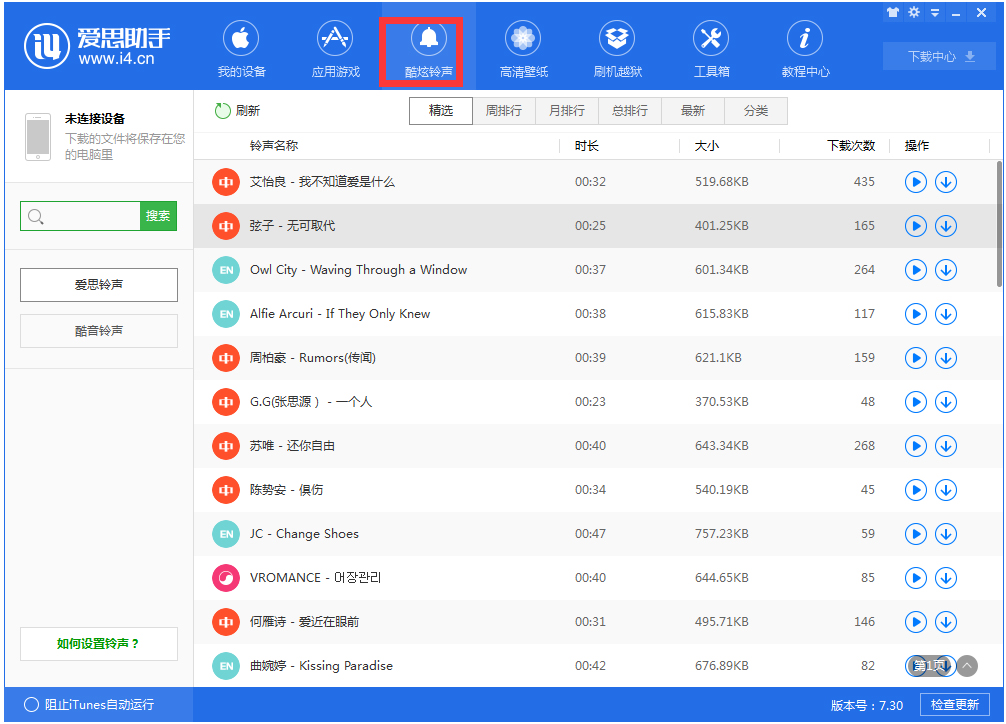Play the 弦子 - 无可取代 ringtone
1006x724 pixels.
pos(915,226)
